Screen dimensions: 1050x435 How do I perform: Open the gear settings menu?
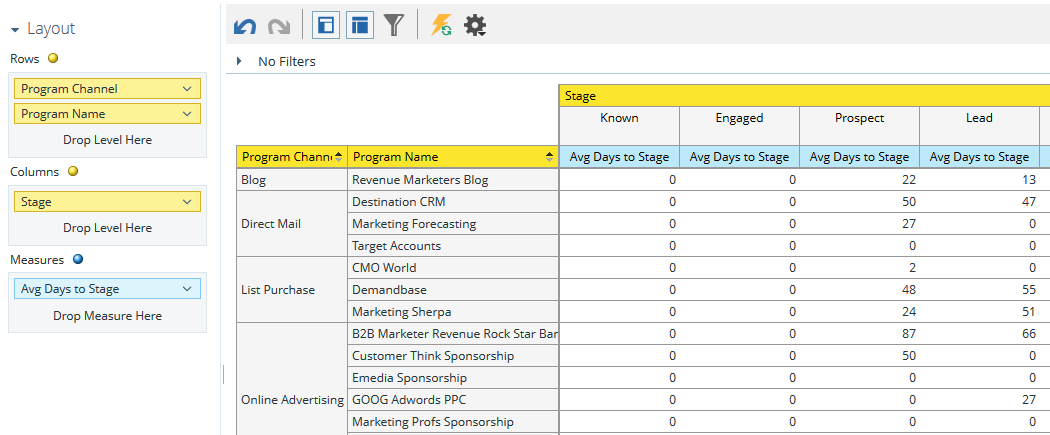click(x=475, y=26)
